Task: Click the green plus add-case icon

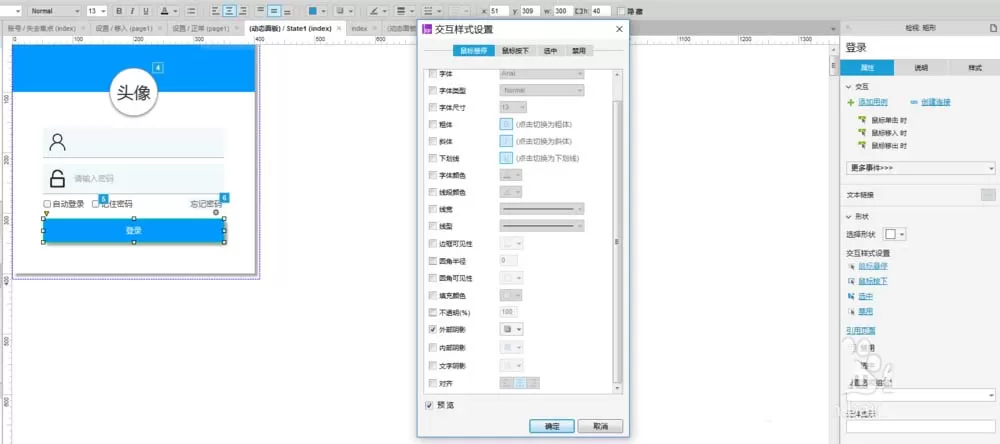Action: (x=850, y=102)
